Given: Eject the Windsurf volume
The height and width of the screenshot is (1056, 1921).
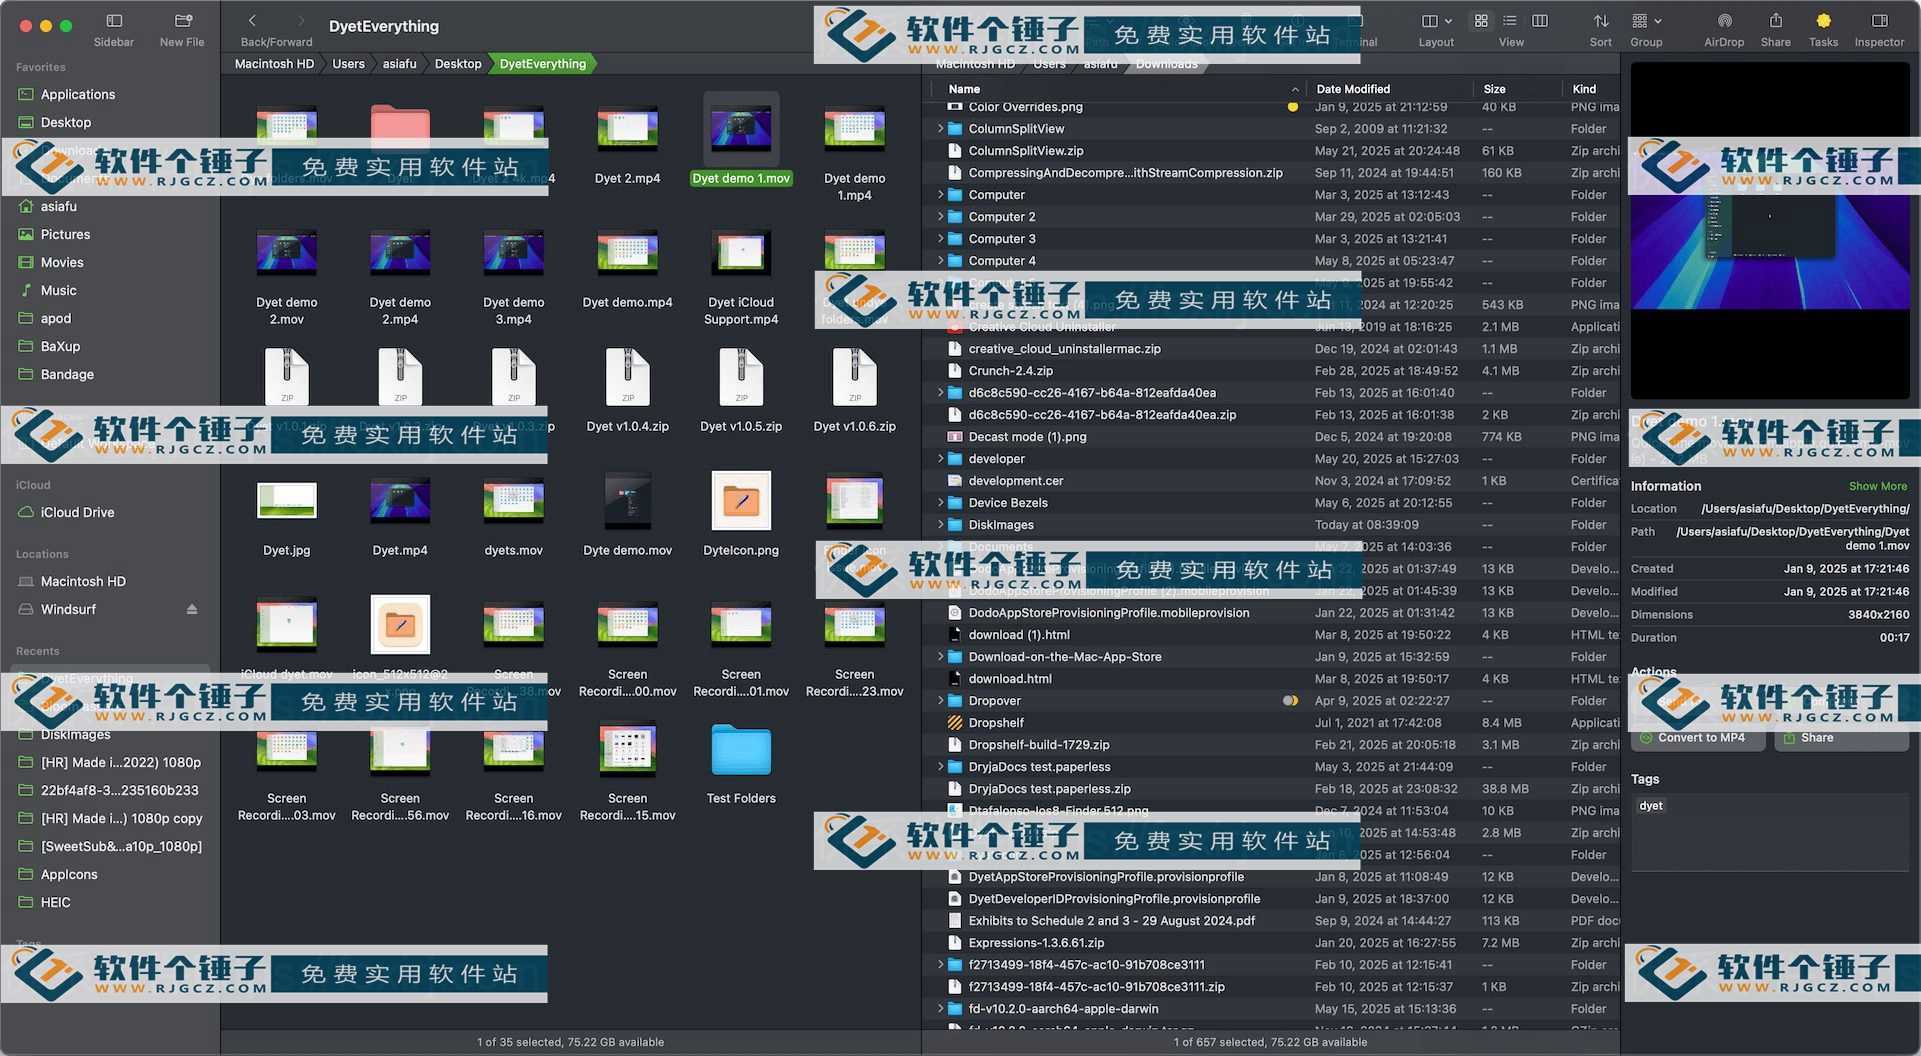Looking at the screenshot, I should (192, 609).
